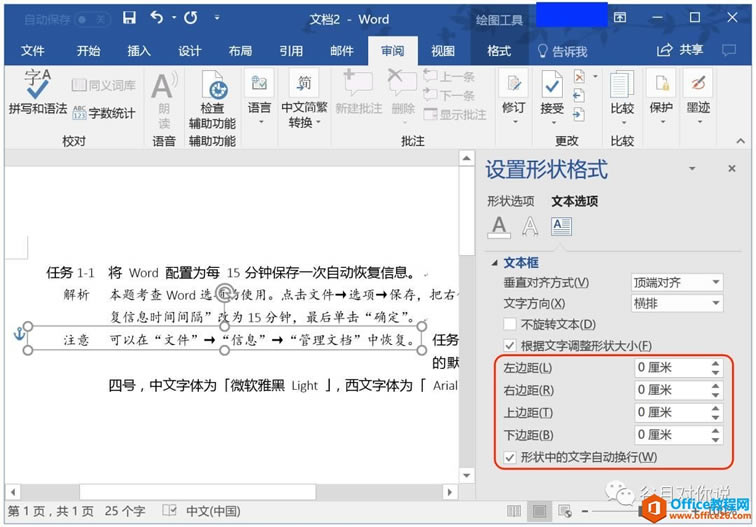
Task: Open the 垂直对齐方式 dropdown
Action: point(677,283)
